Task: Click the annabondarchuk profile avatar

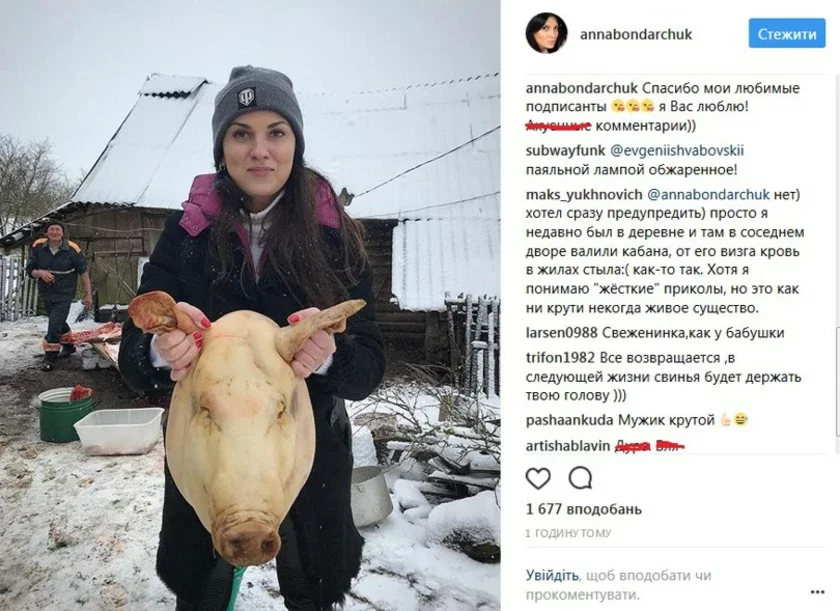Action: [546, 34]
